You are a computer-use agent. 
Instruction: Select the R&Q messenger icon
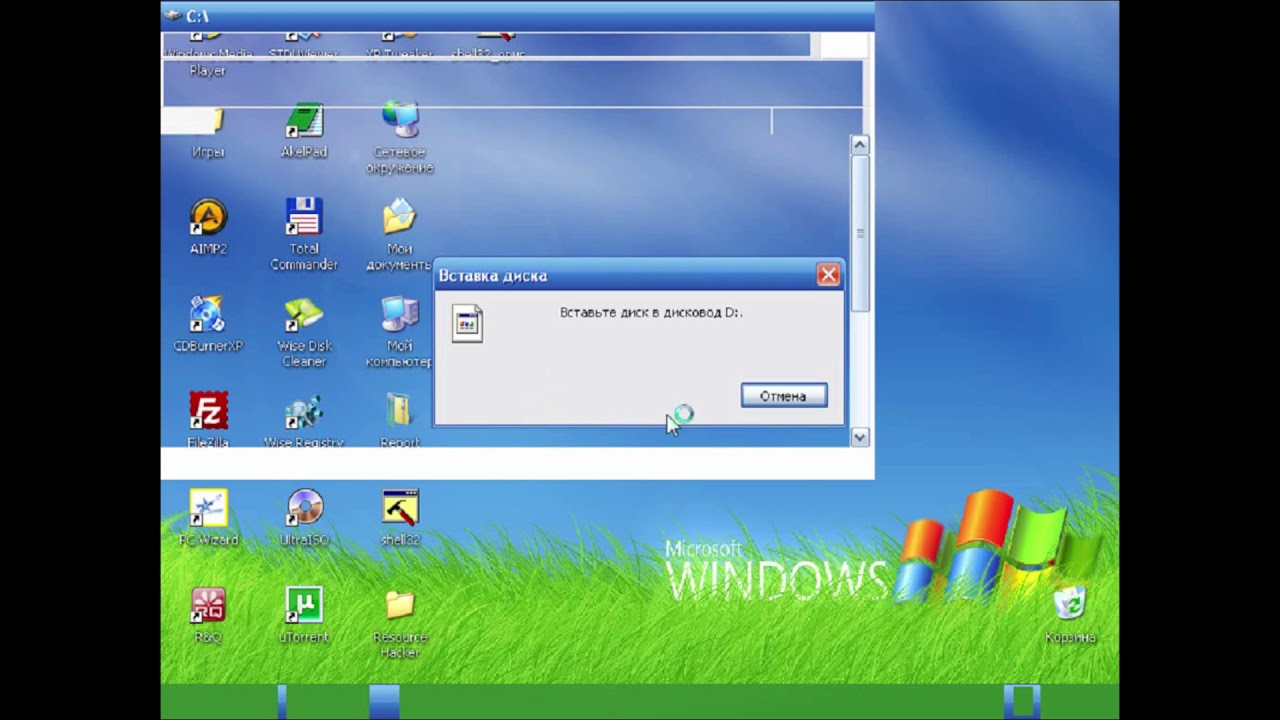pyautogui.click(x=208, y=605)
